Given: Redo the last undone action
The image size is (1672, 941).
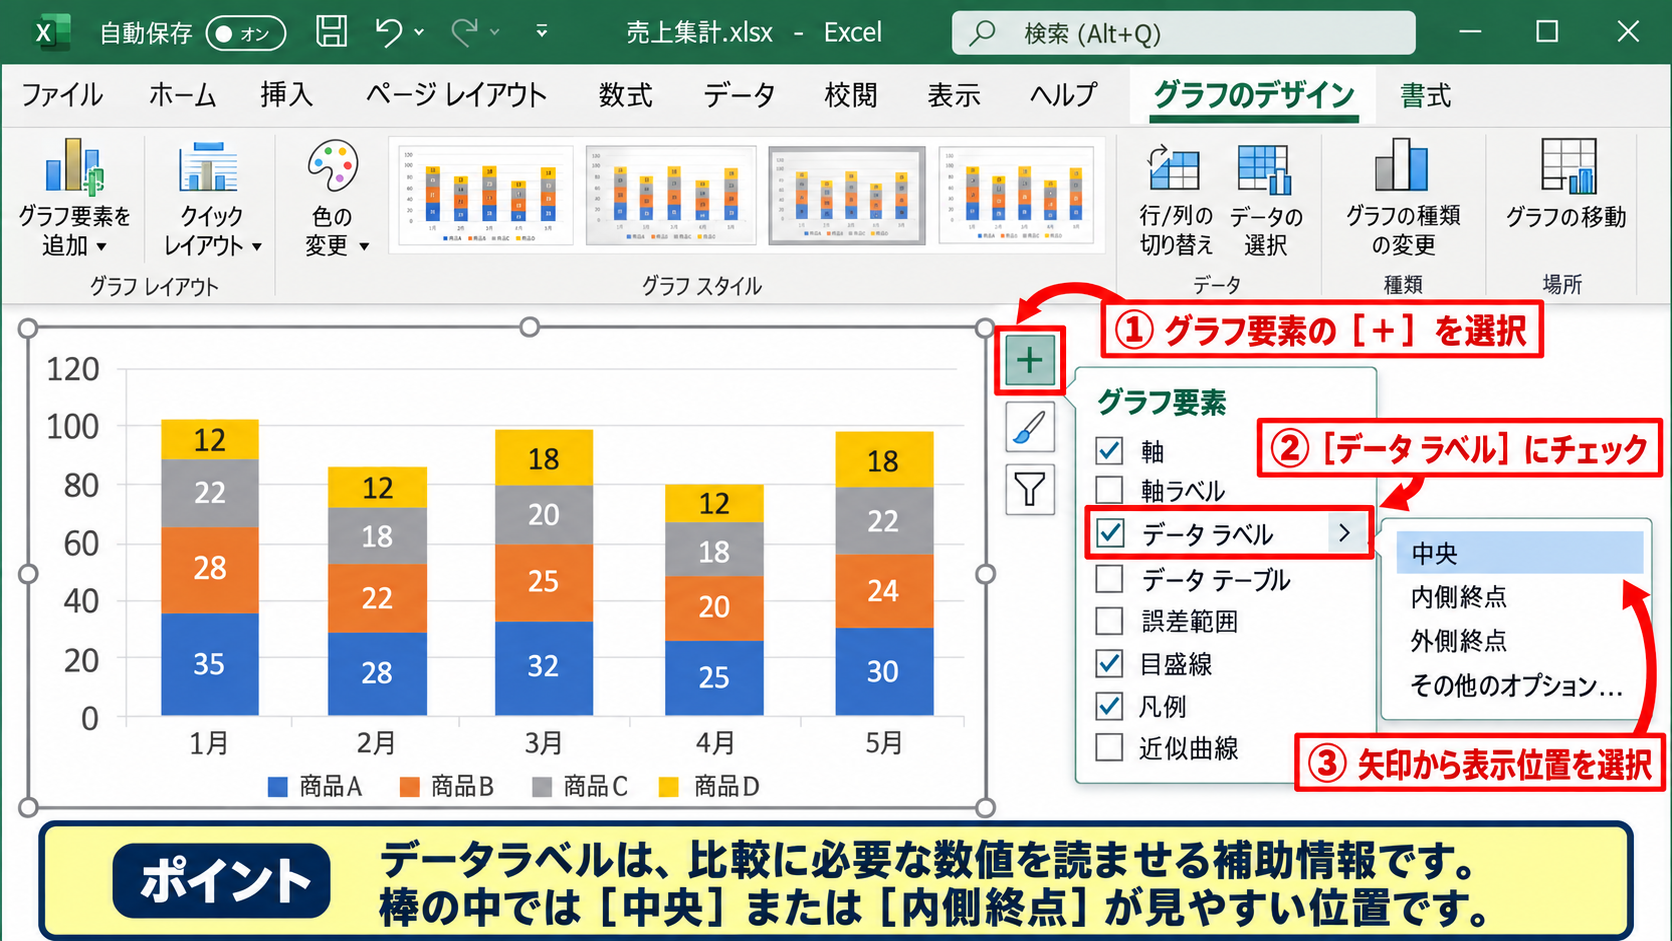Looking at the screenshot, I should coord(464,32).
